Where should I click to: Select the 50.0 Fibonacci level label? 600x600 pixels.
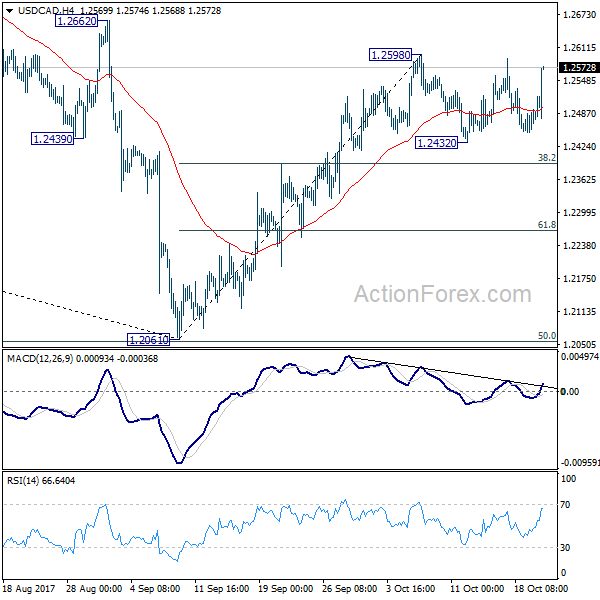coord(547,336)
